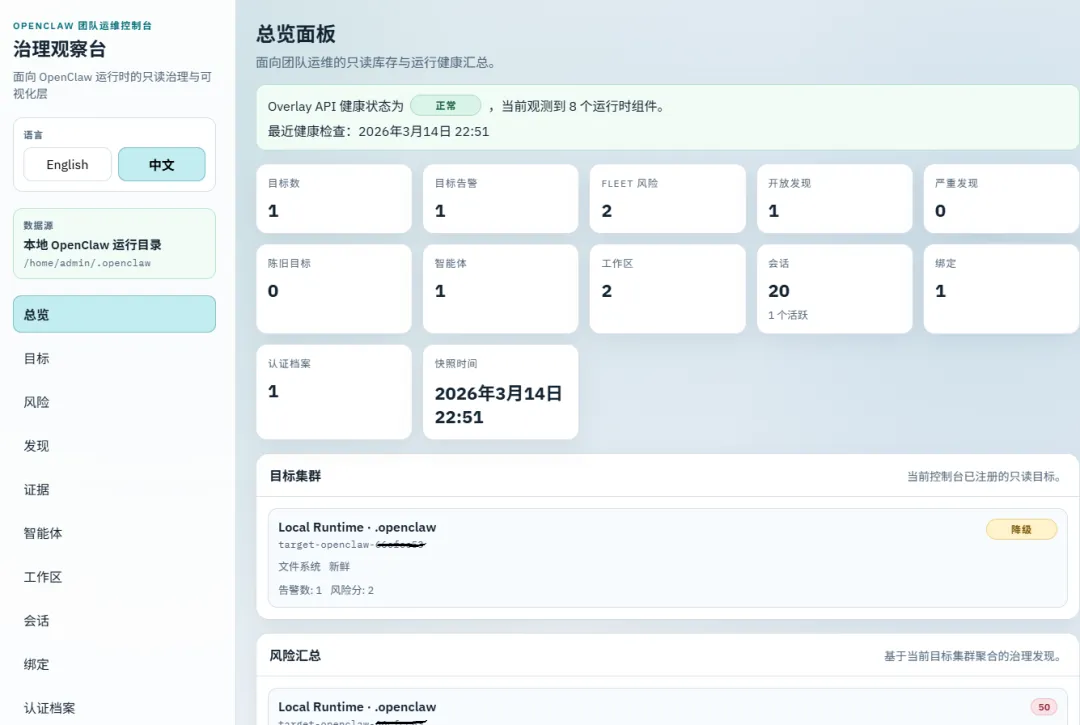Click the 工作区 stat card showing 2
Viewport: 1080px width, 725px height.
click(x=667, y=288)
